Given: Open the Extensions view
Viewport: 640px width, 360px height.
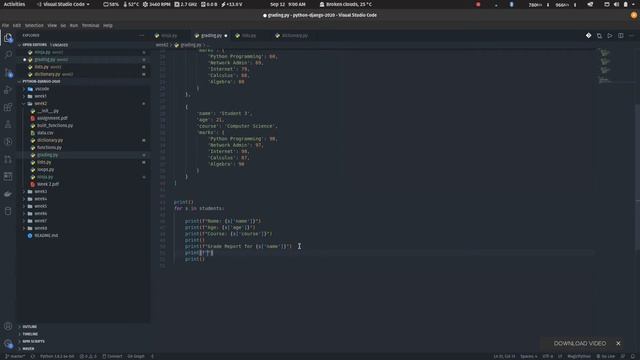Looking at the screenshot, I should pyautogui.click(x=8, y=107).
